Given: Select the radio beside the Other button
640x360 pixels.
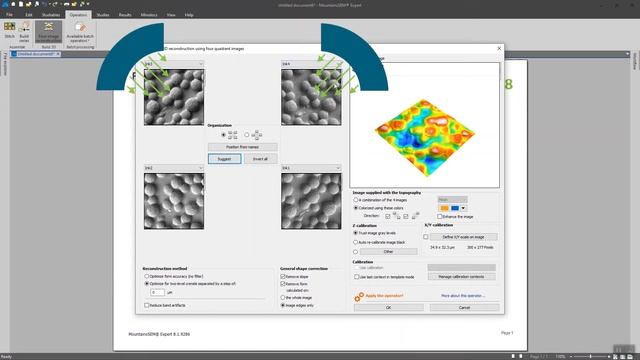Looking at the screenshot, I should [356, 252].
